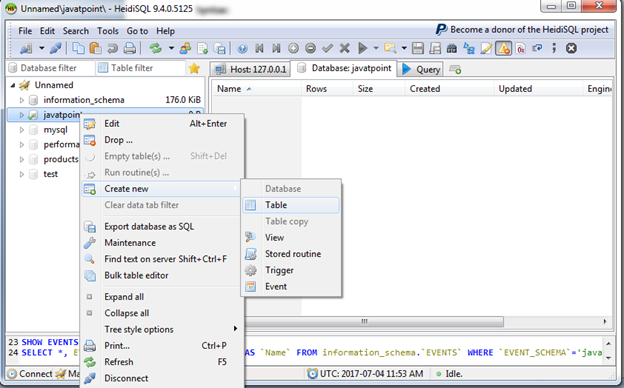This screenshot has height=388, width=624.
Task: Open the Help menu
Action: pos(165,31)
